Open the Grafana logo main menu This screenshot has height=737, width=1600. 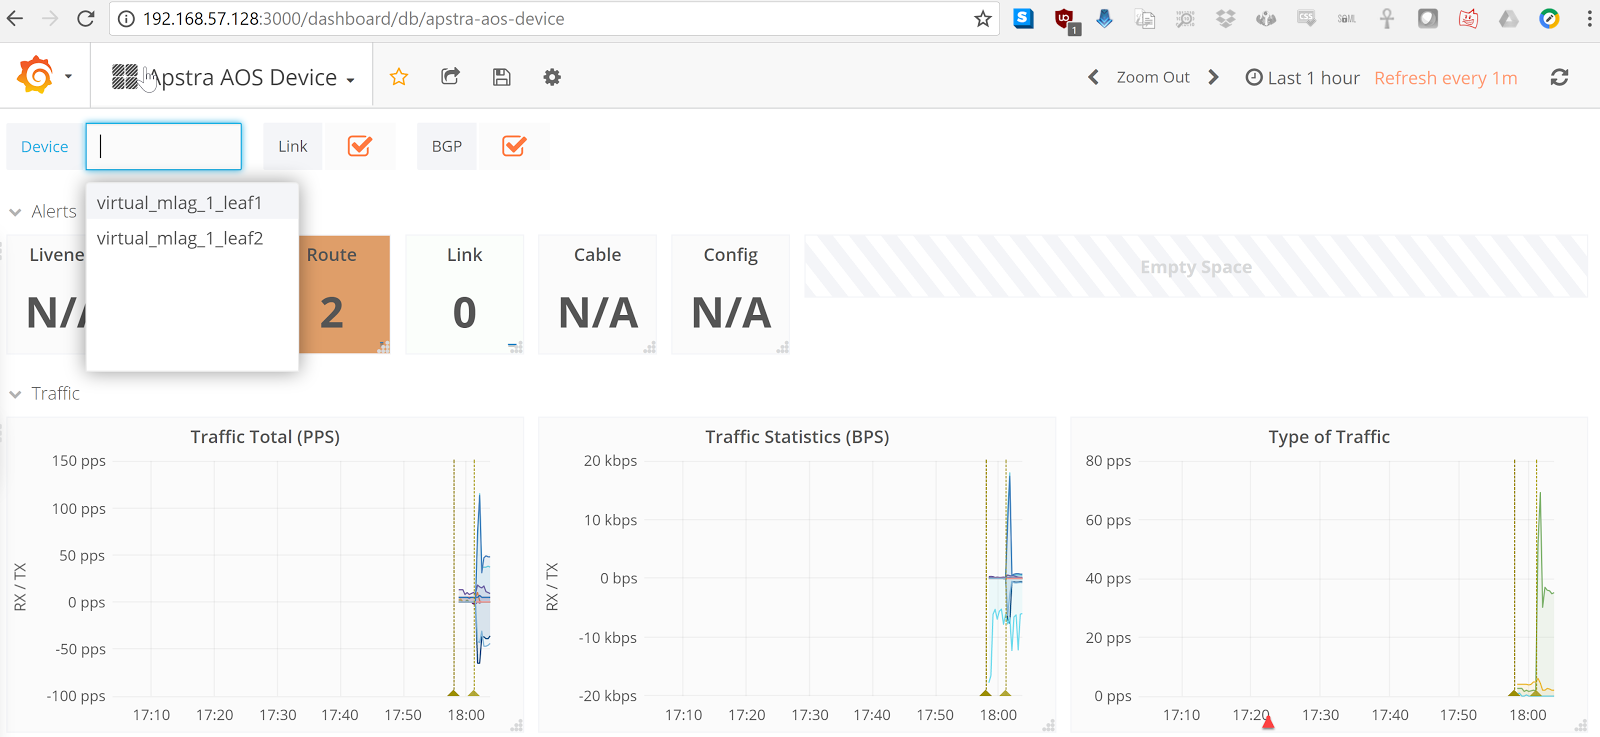(36, 76)
